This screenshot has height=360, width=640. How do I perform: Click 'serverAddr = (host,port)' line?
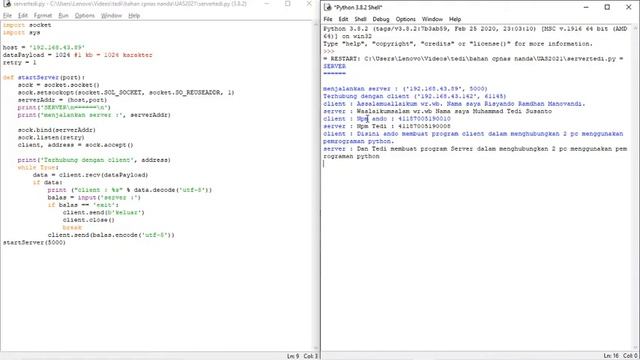click(x=62, y=100)
